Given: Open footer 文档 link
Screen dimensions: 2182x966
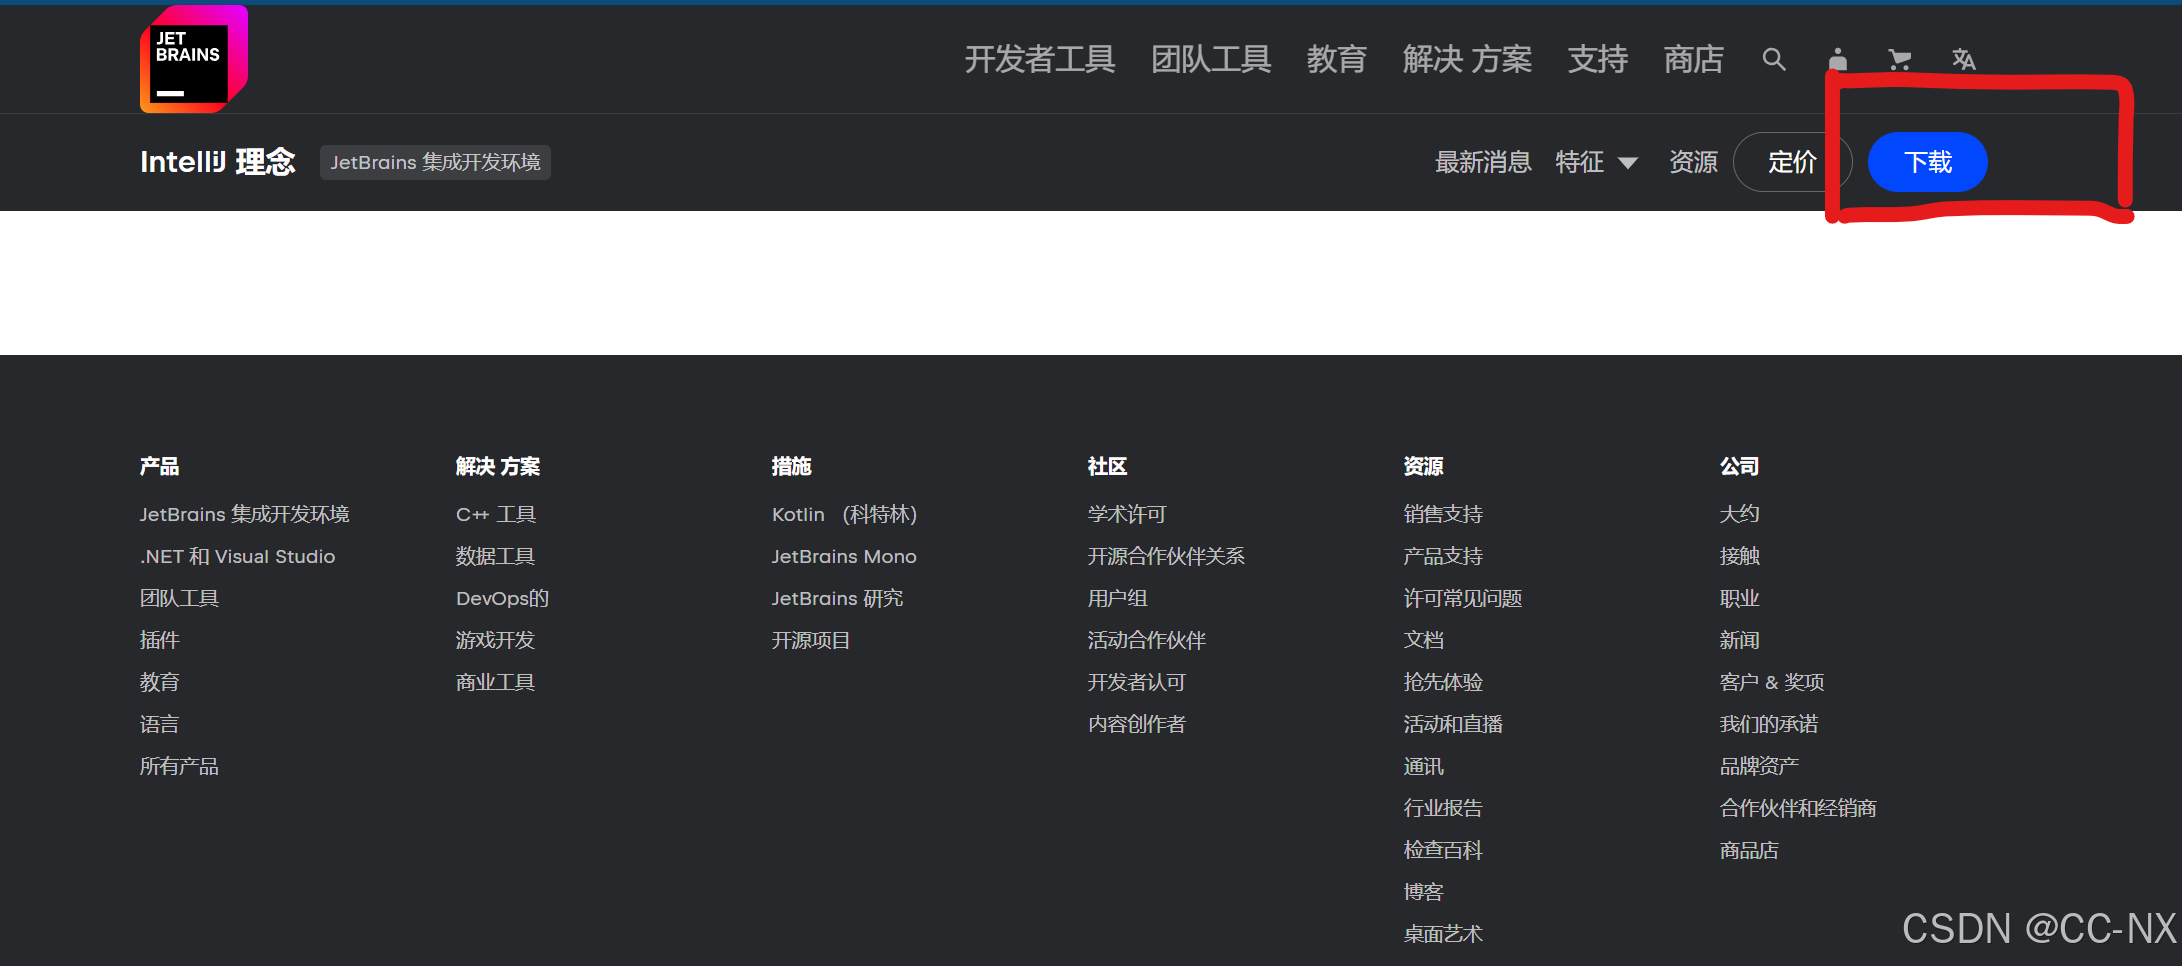Looking at the screenshot, I should [1424, 640].
